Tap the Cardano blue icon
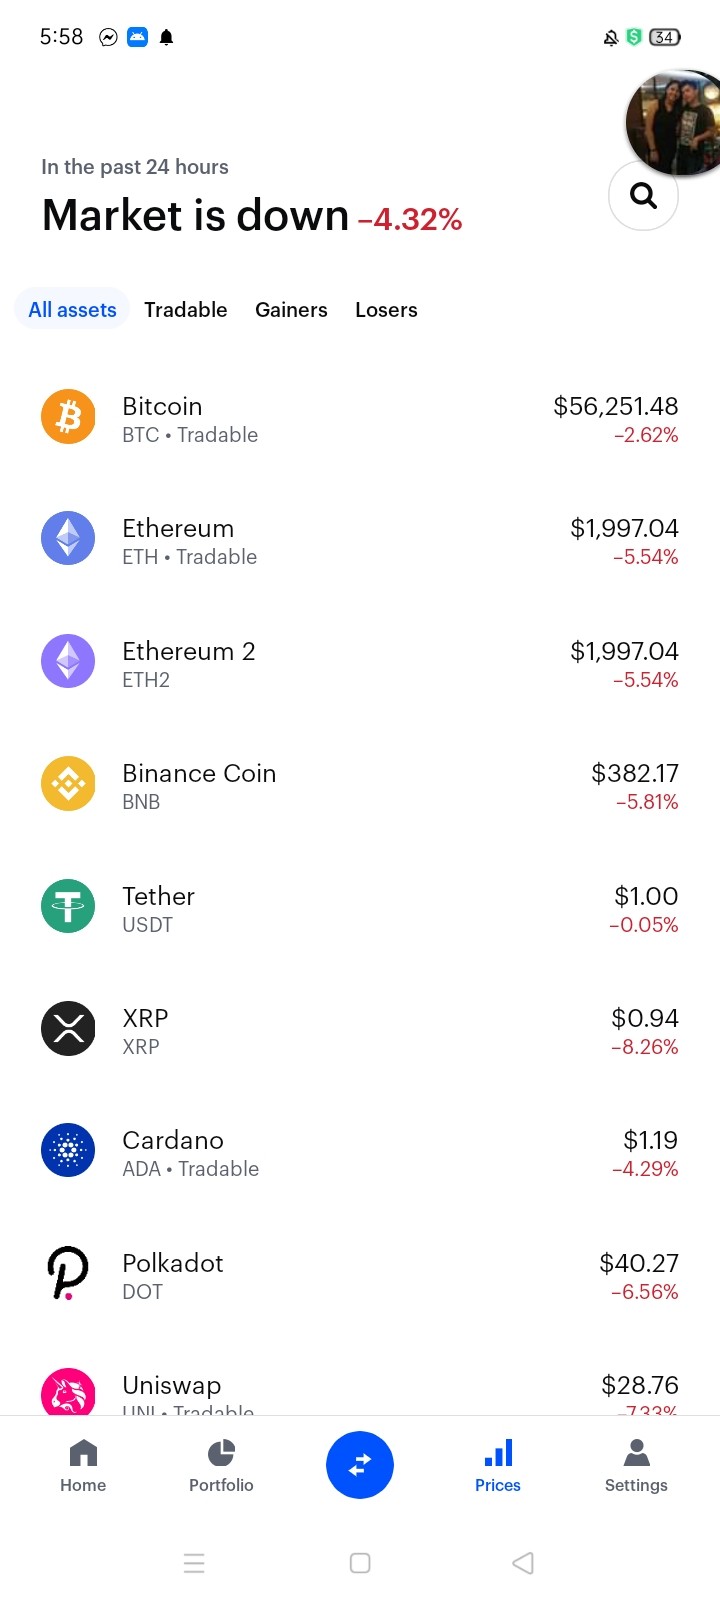 pyautogui.click(x=68, y=1150)
